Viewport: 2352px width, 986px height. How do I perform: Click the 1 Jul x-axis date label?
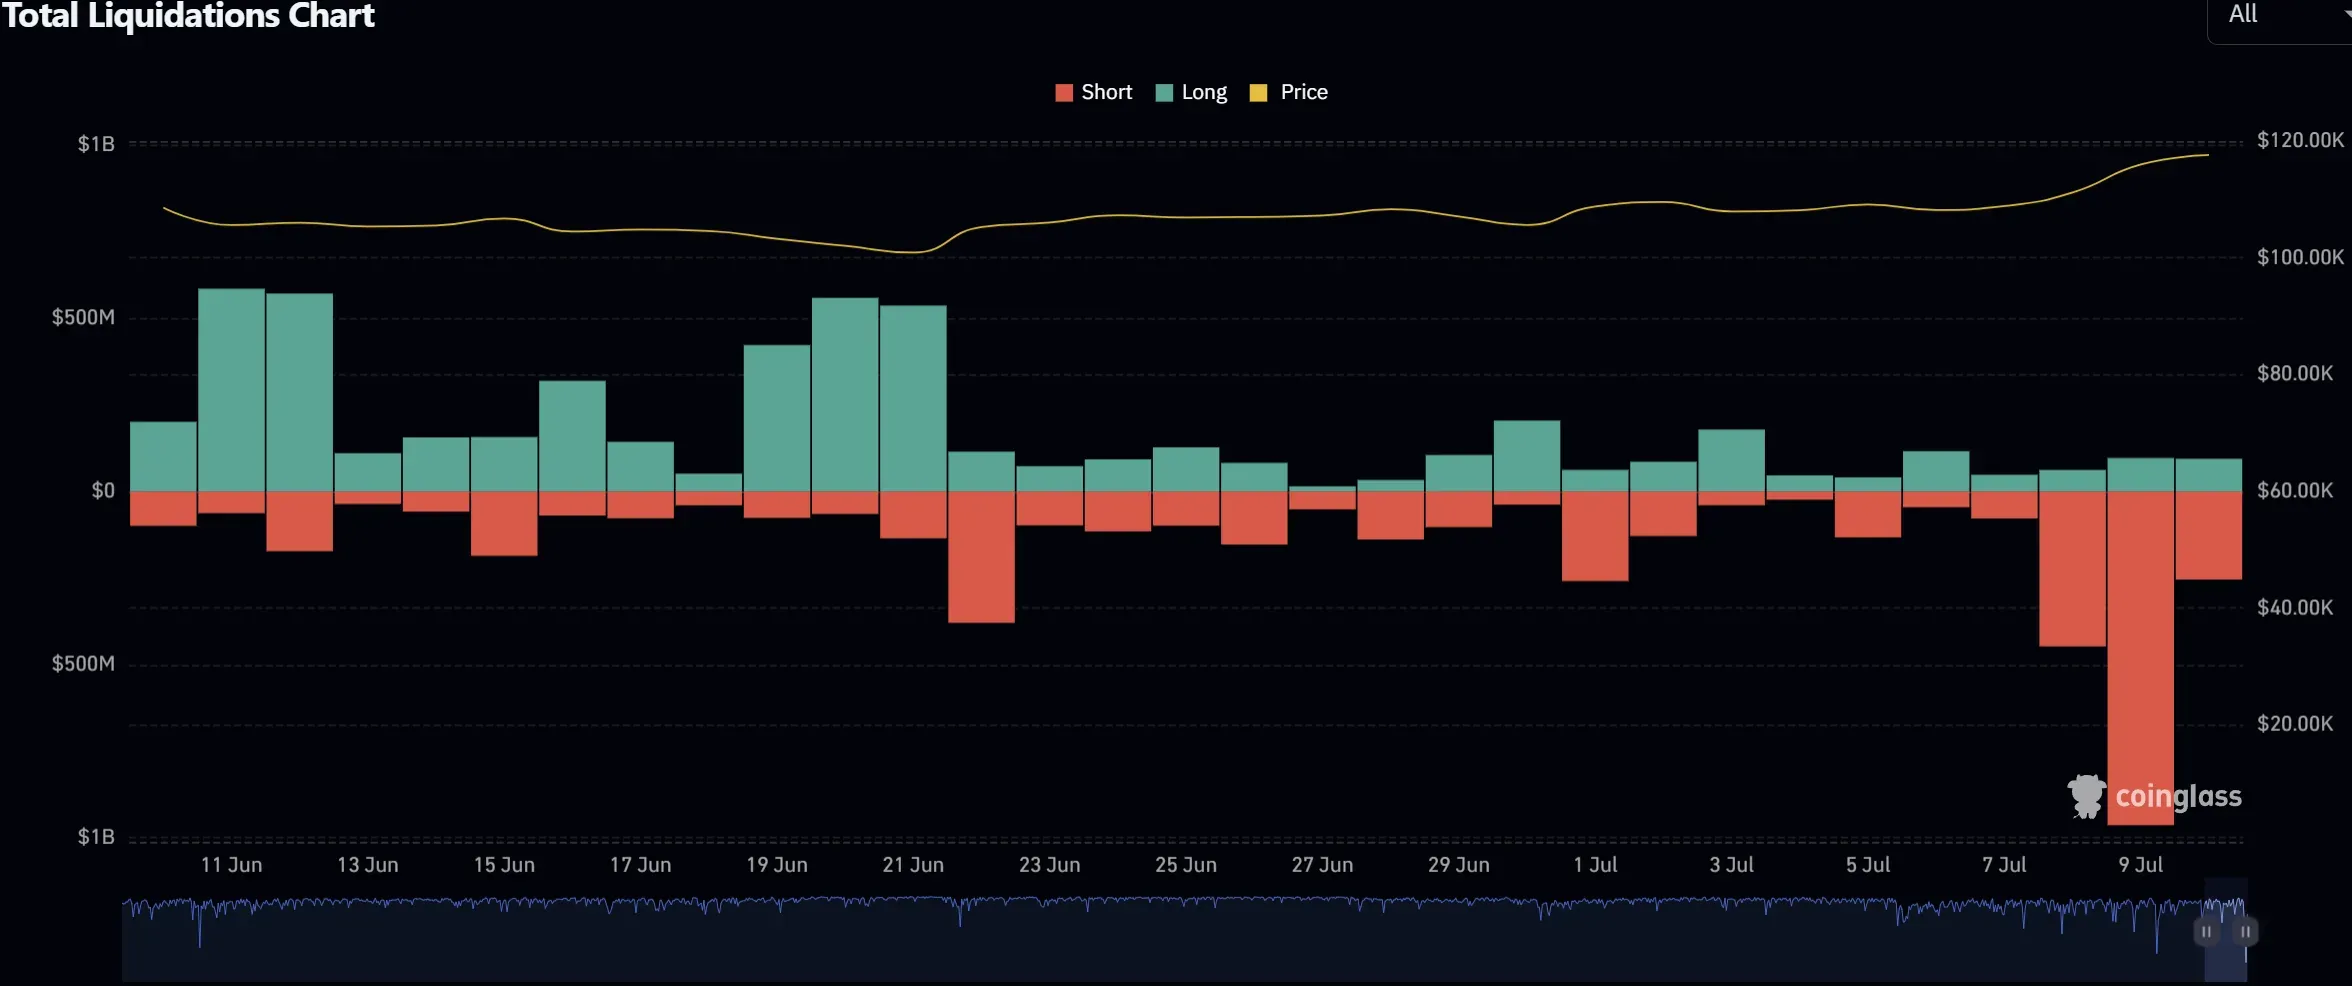[x=1595, y=865]
